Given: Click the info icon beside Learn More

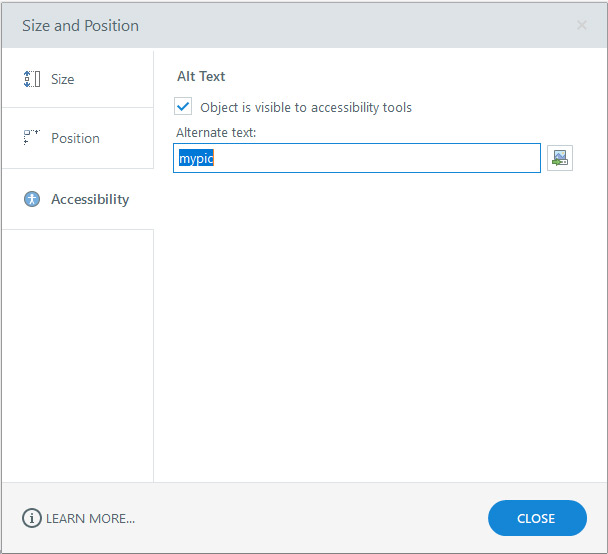Looking at the screenshot, I should click(x=31, y=518).
